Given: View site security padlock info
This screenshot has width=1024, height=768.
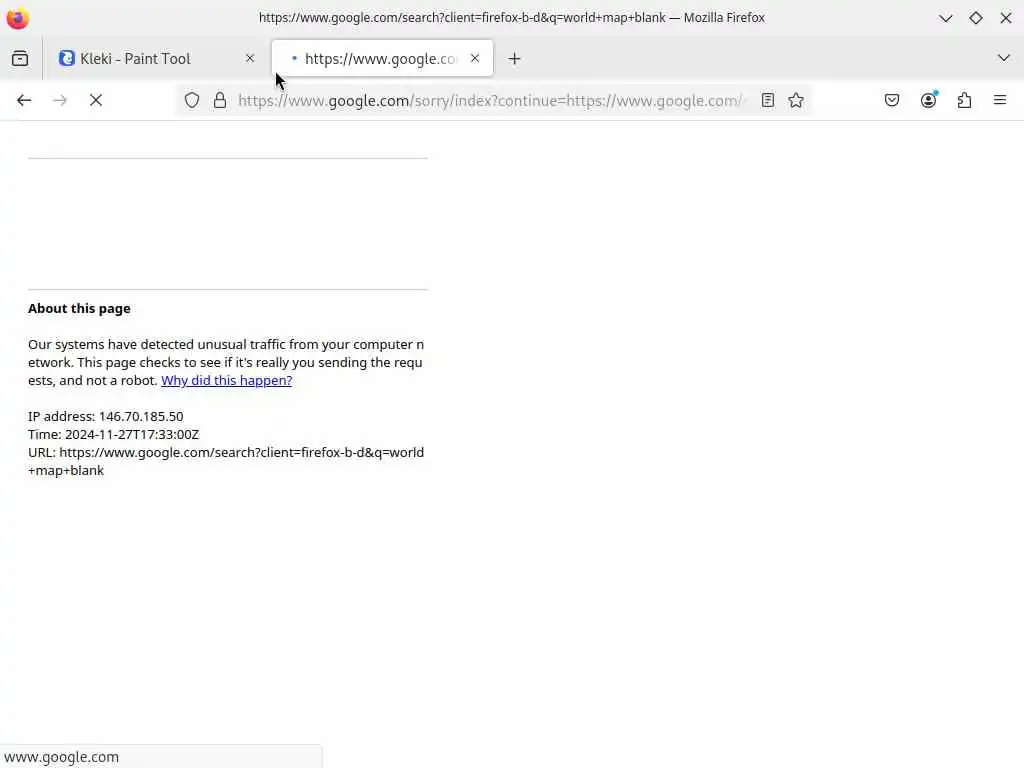Looking at the screenshot, I should [x=220, y=101].
